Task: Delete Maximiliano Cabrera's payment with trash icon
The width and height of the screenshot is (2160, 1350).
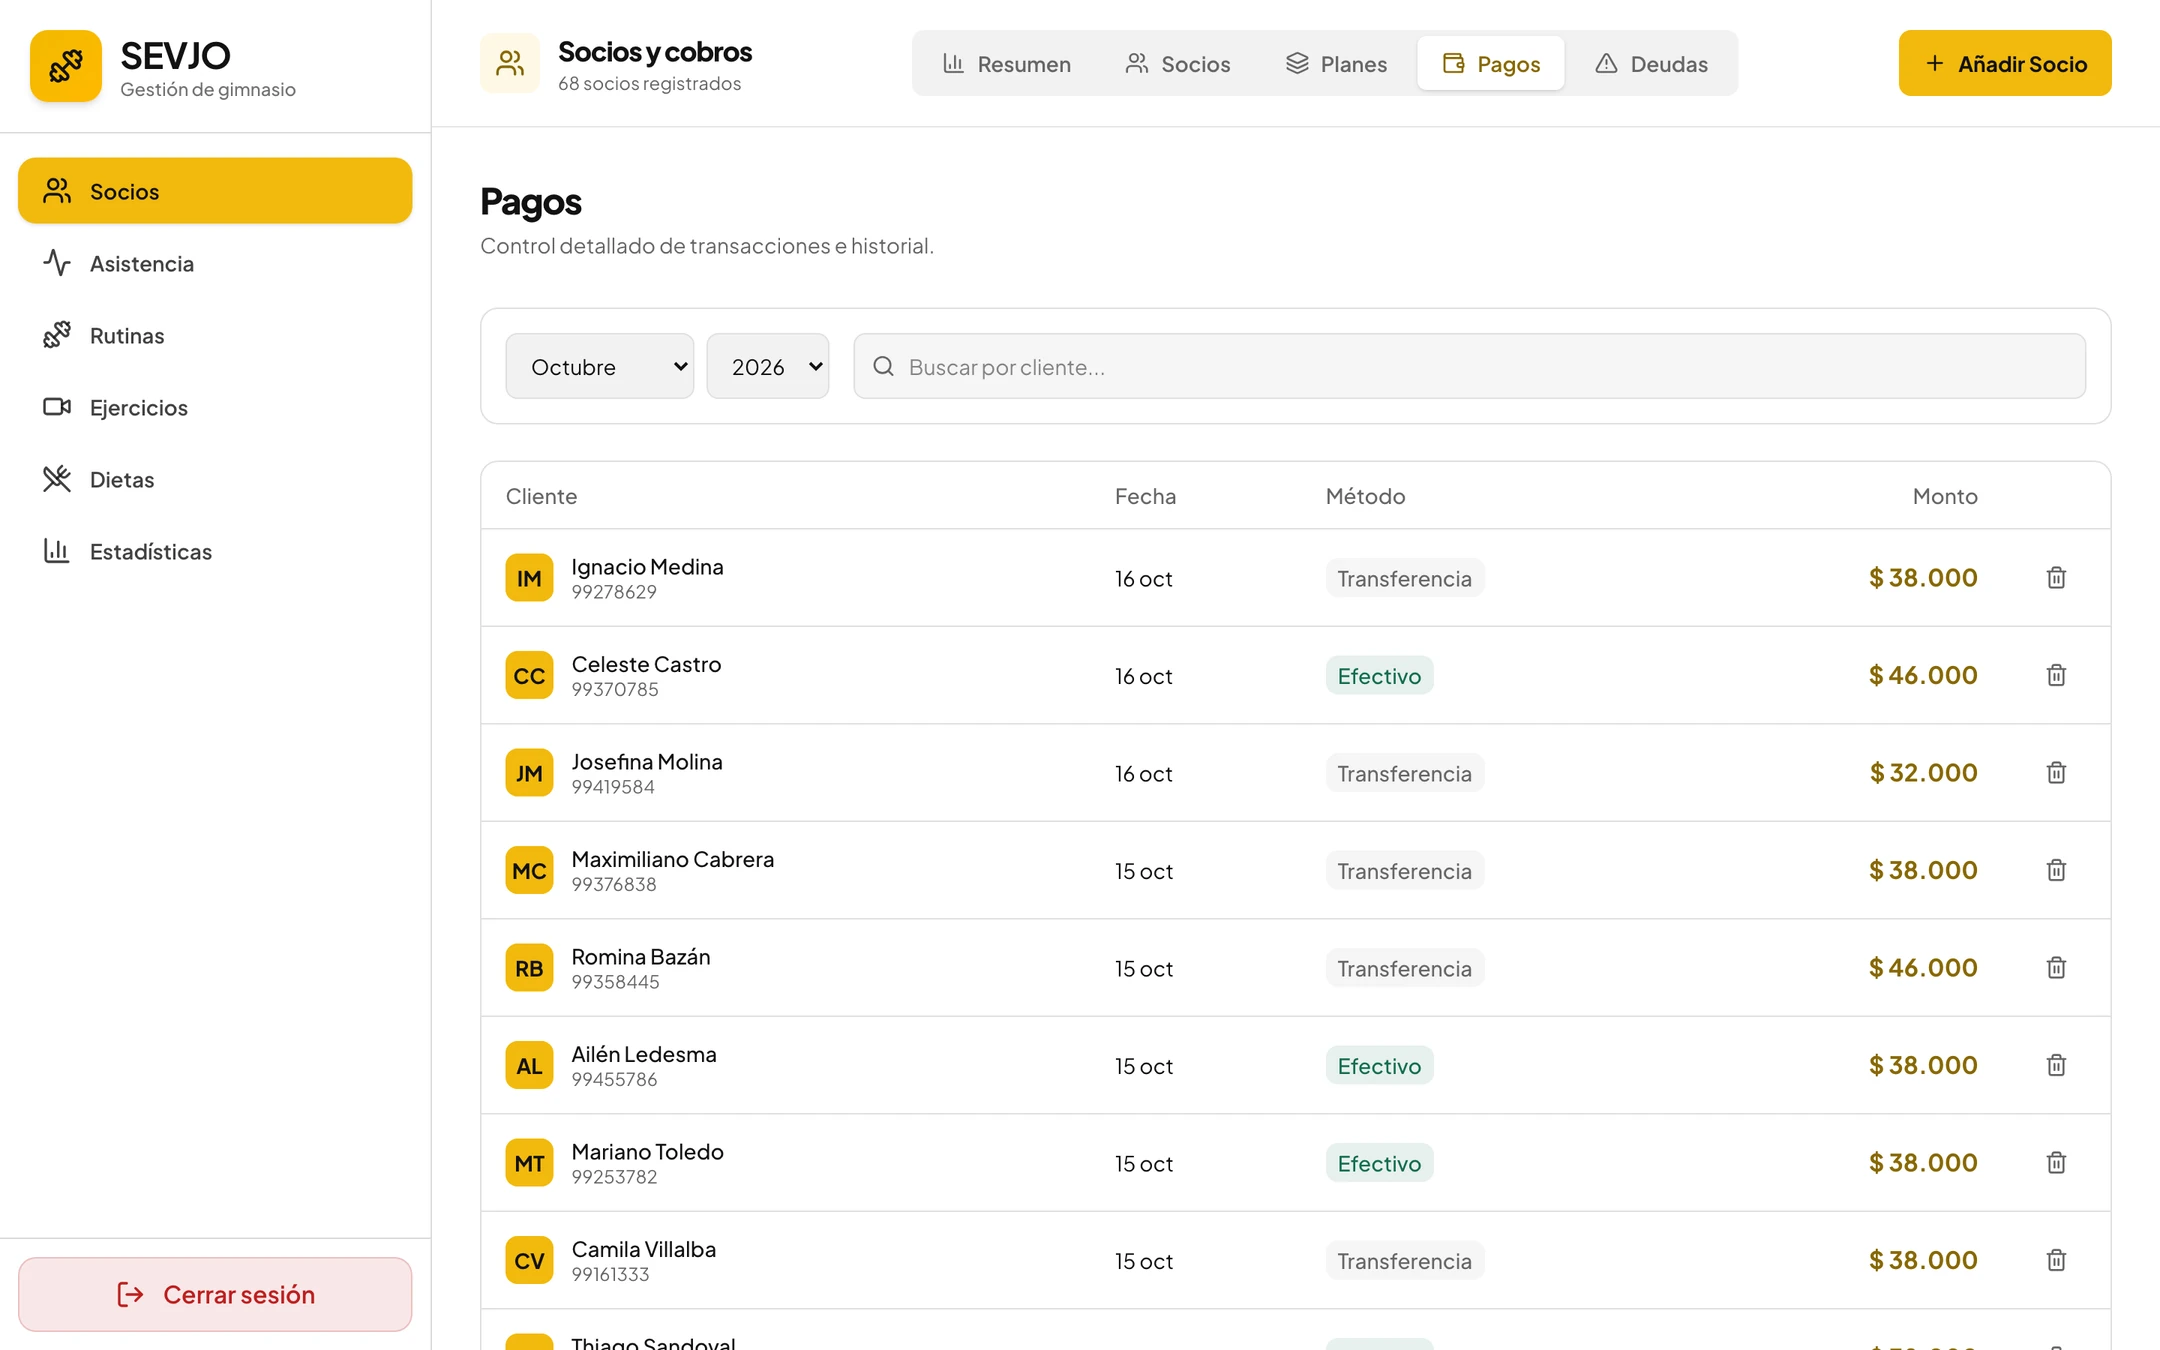Action: (x=2056, y=870)
